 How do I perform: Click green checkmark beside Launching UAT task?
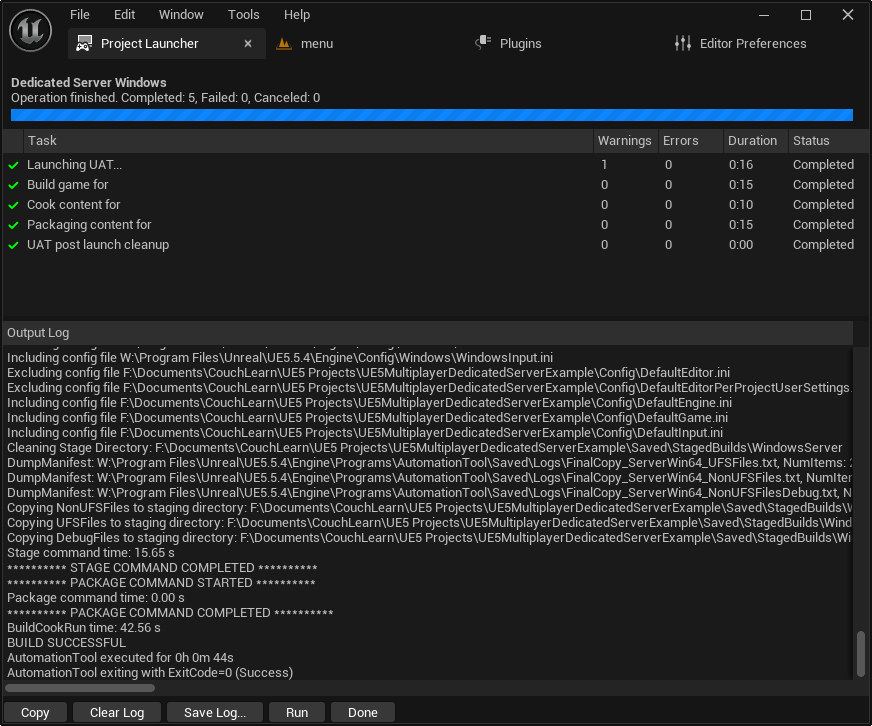click(13, 165)
